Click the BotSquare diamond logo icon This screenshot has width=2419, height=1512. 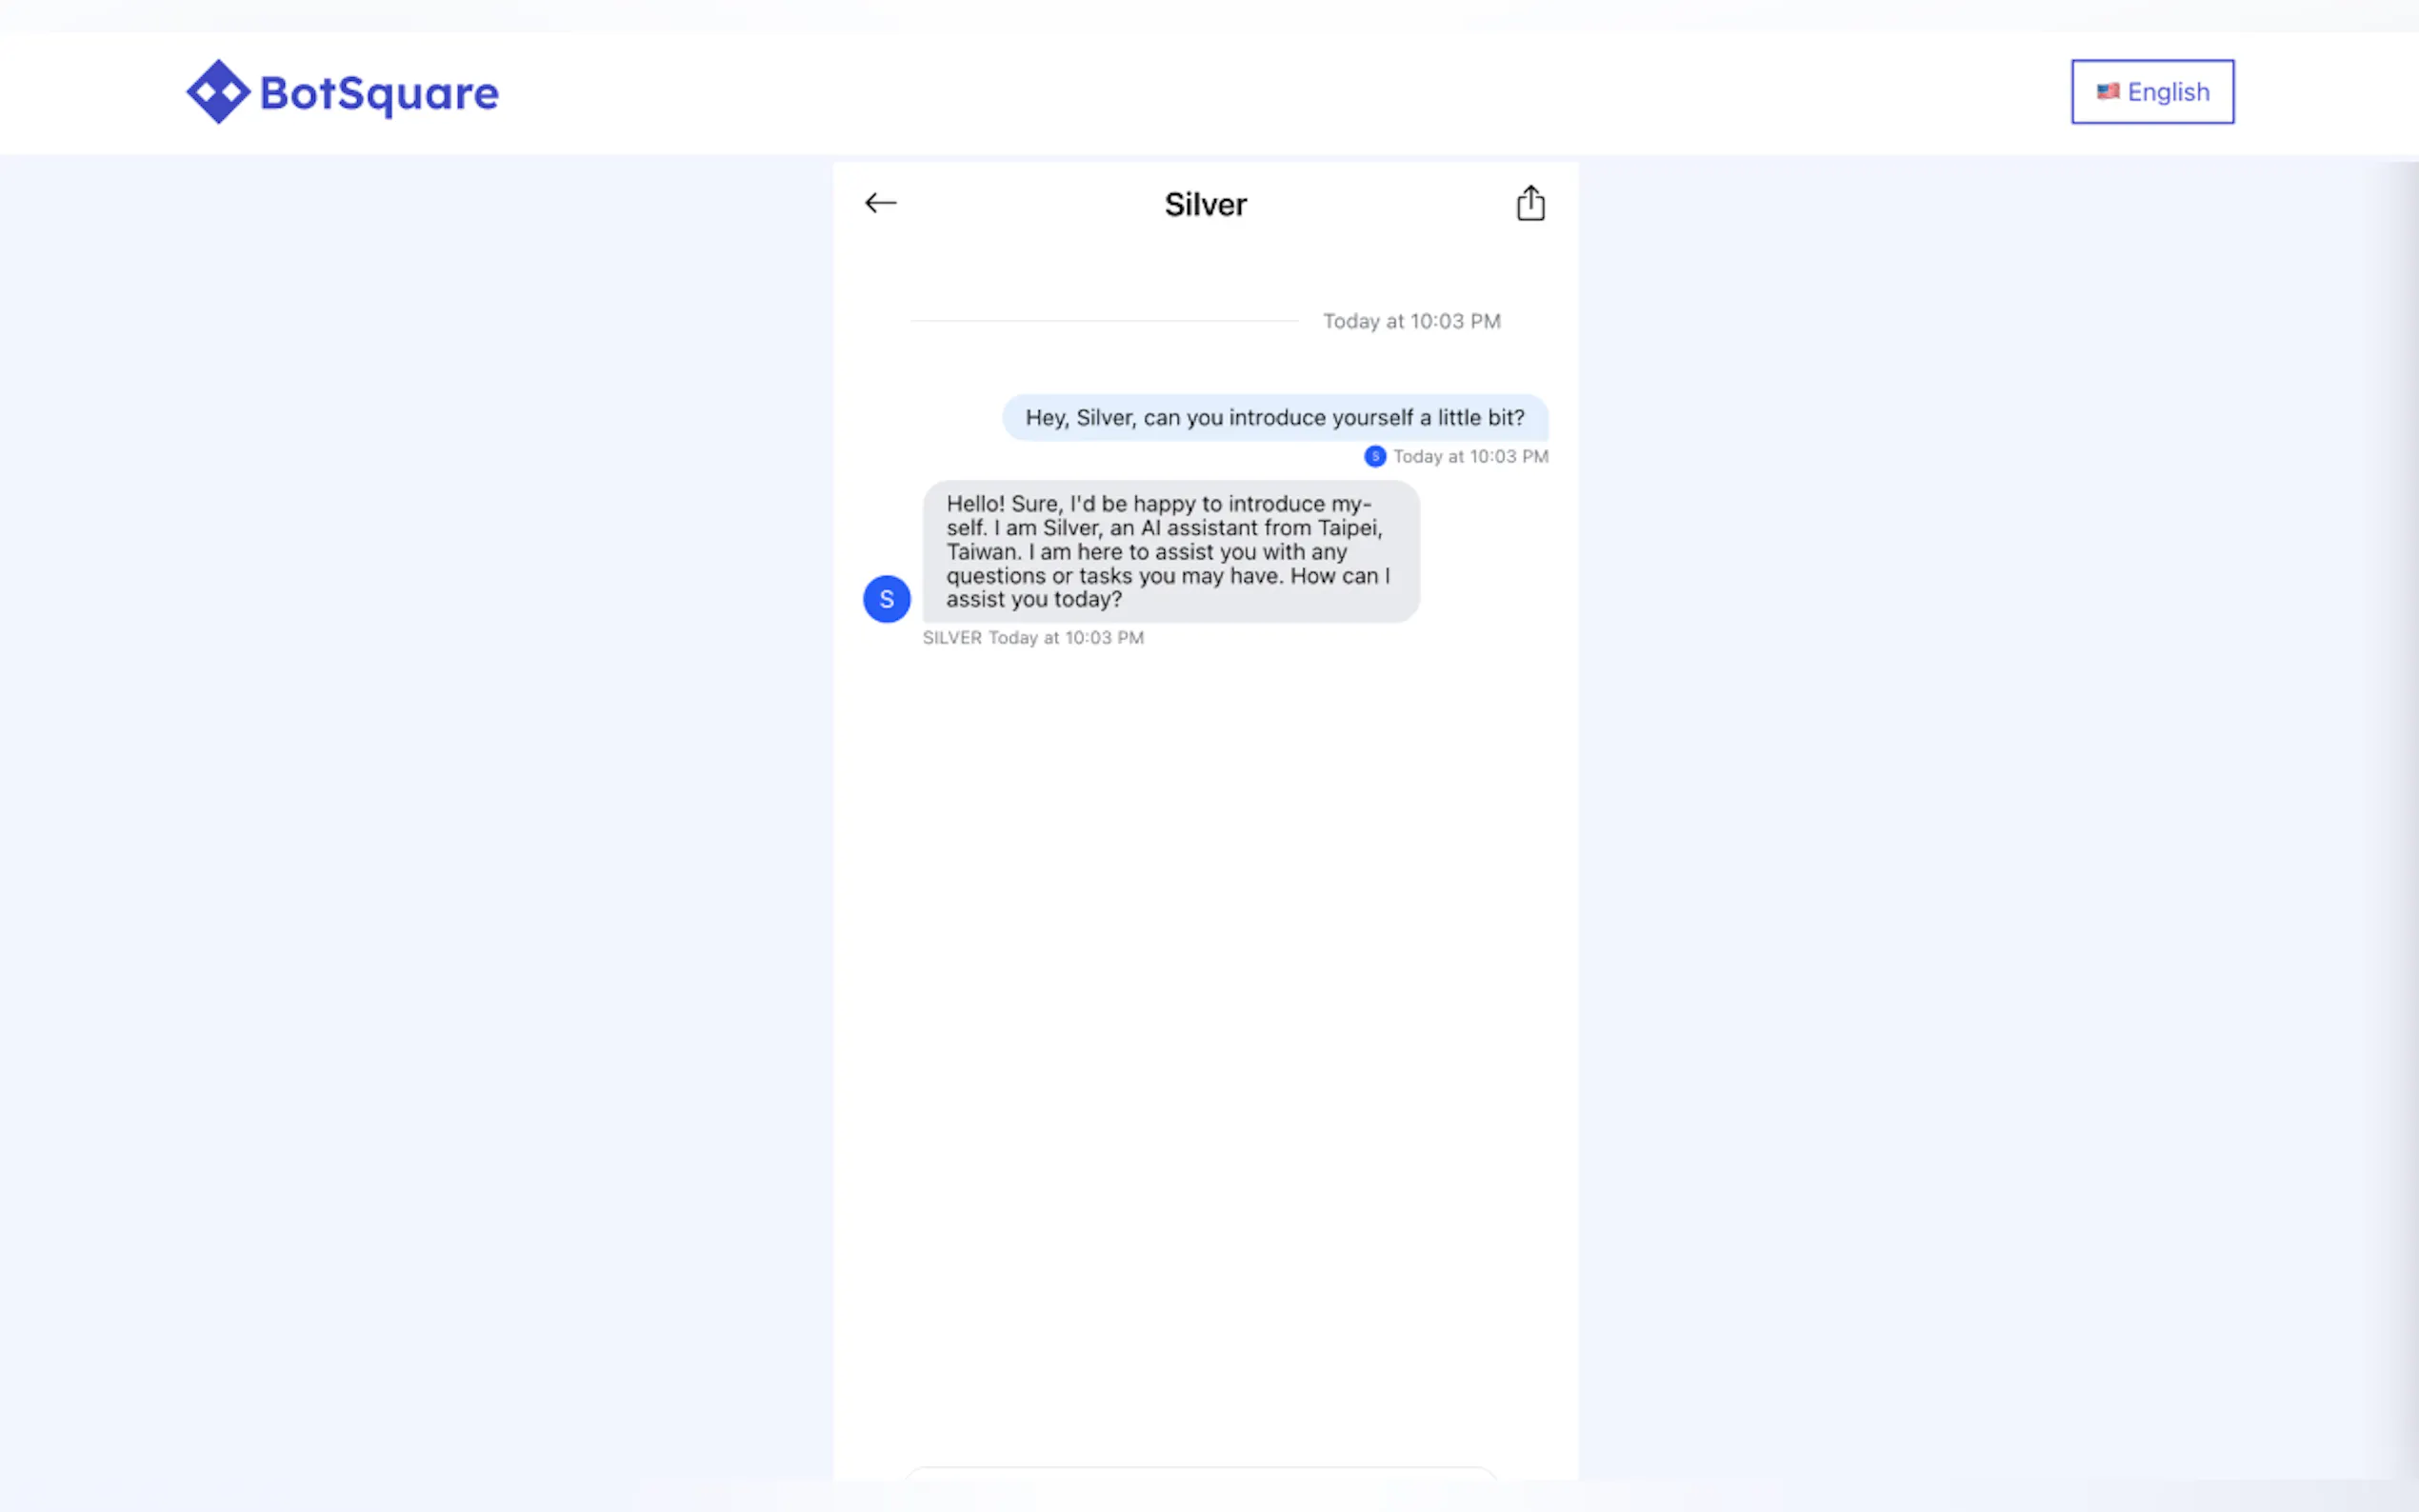coord(217,92)
